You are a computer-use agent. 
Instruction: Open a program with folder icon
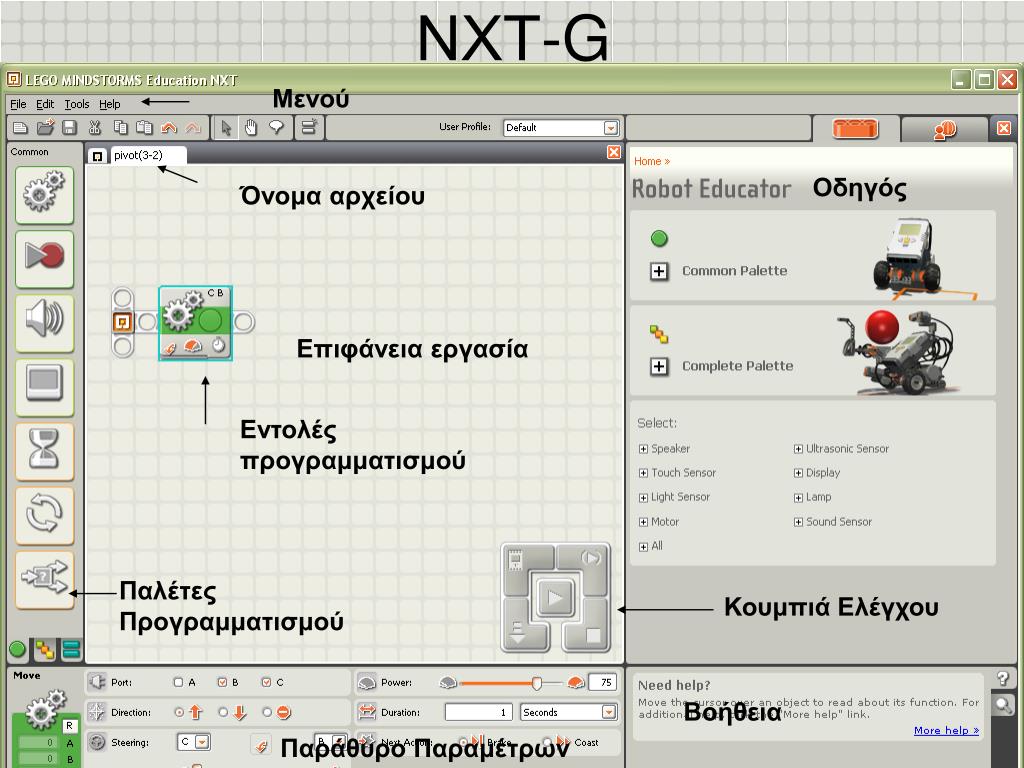click(45, 127)
